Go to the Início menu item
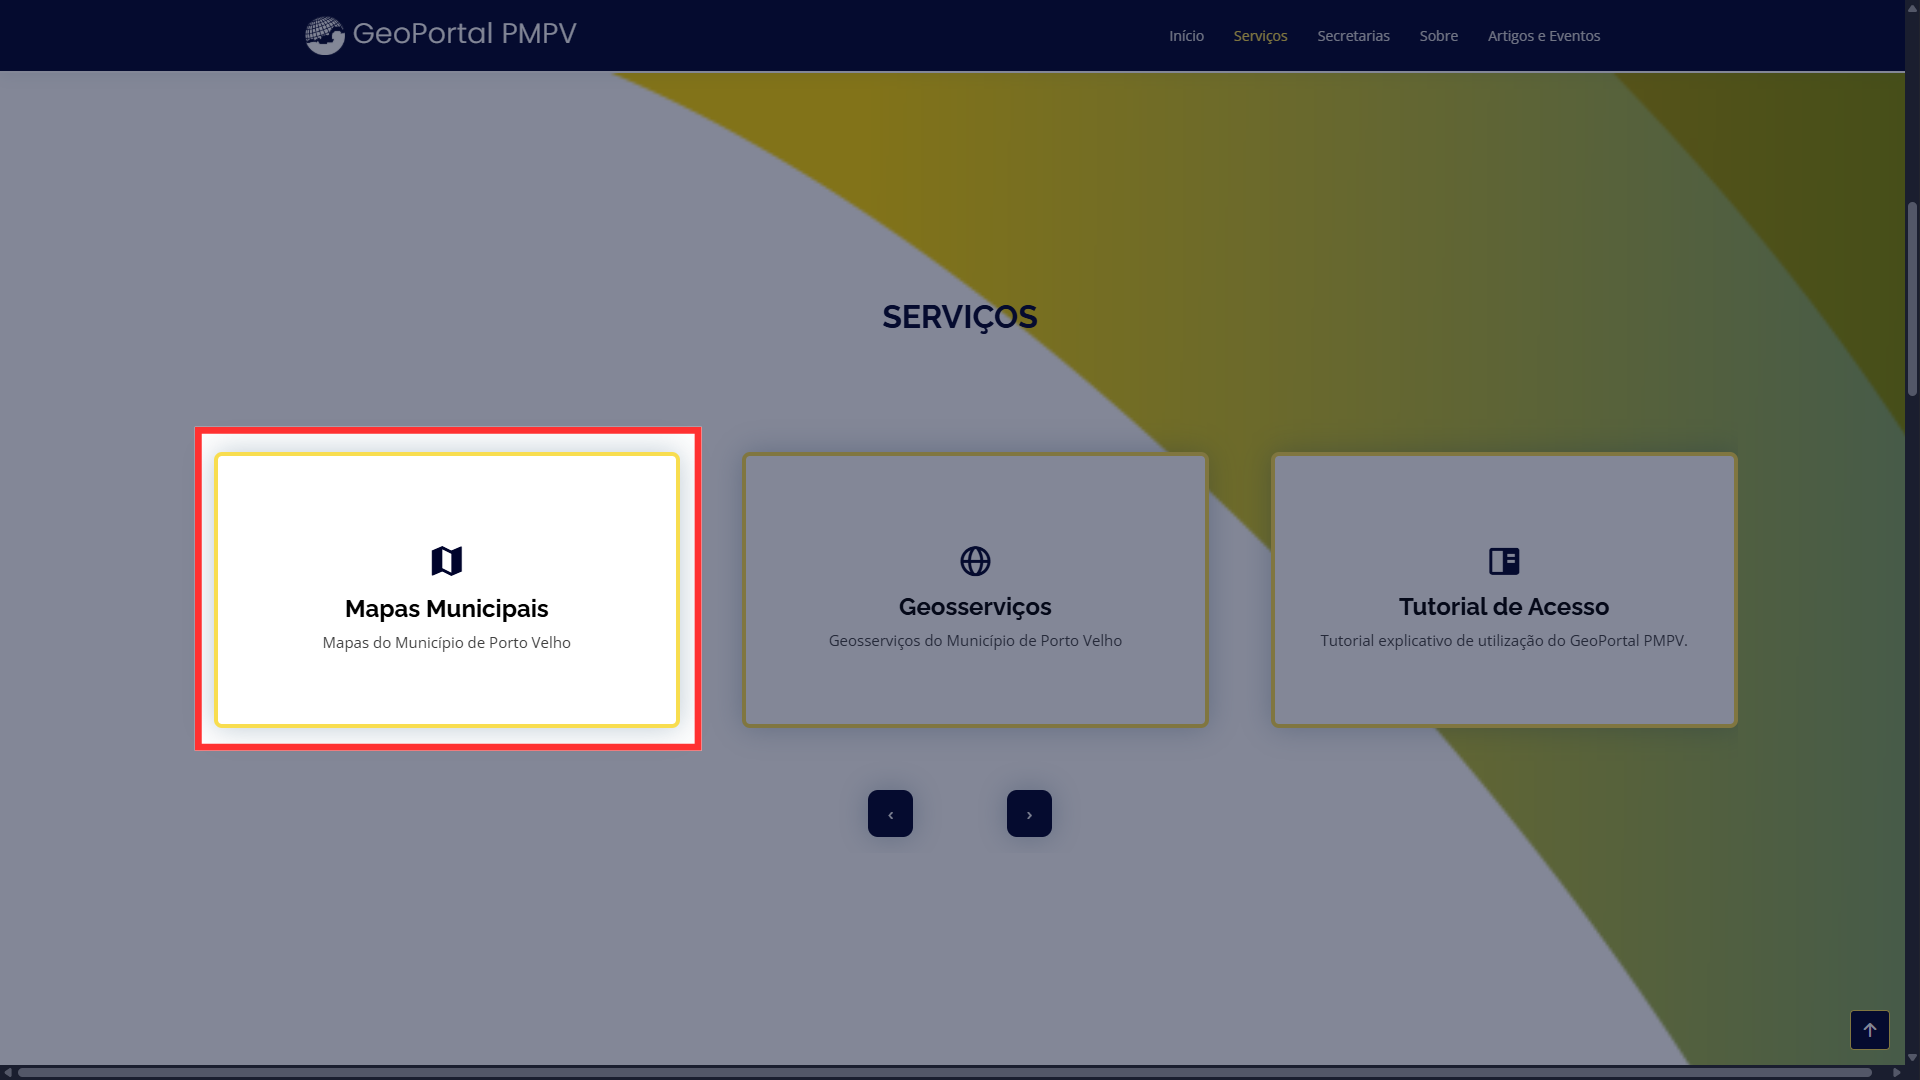 point(1186,36)
